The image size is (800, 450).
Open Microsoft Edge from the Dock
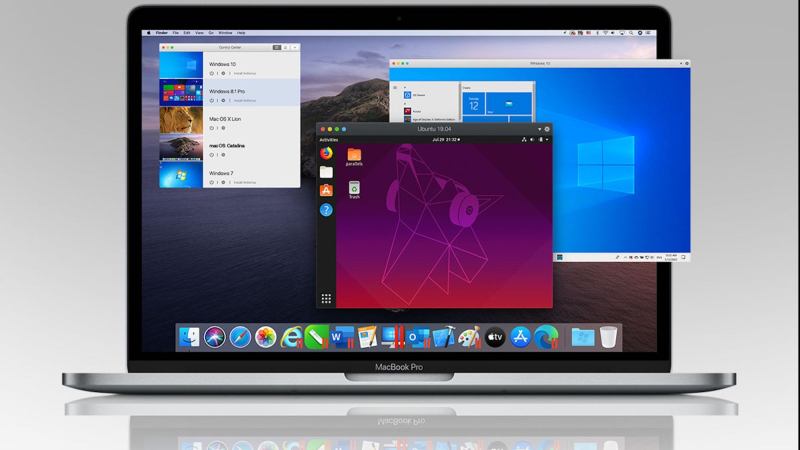(545, 337)
